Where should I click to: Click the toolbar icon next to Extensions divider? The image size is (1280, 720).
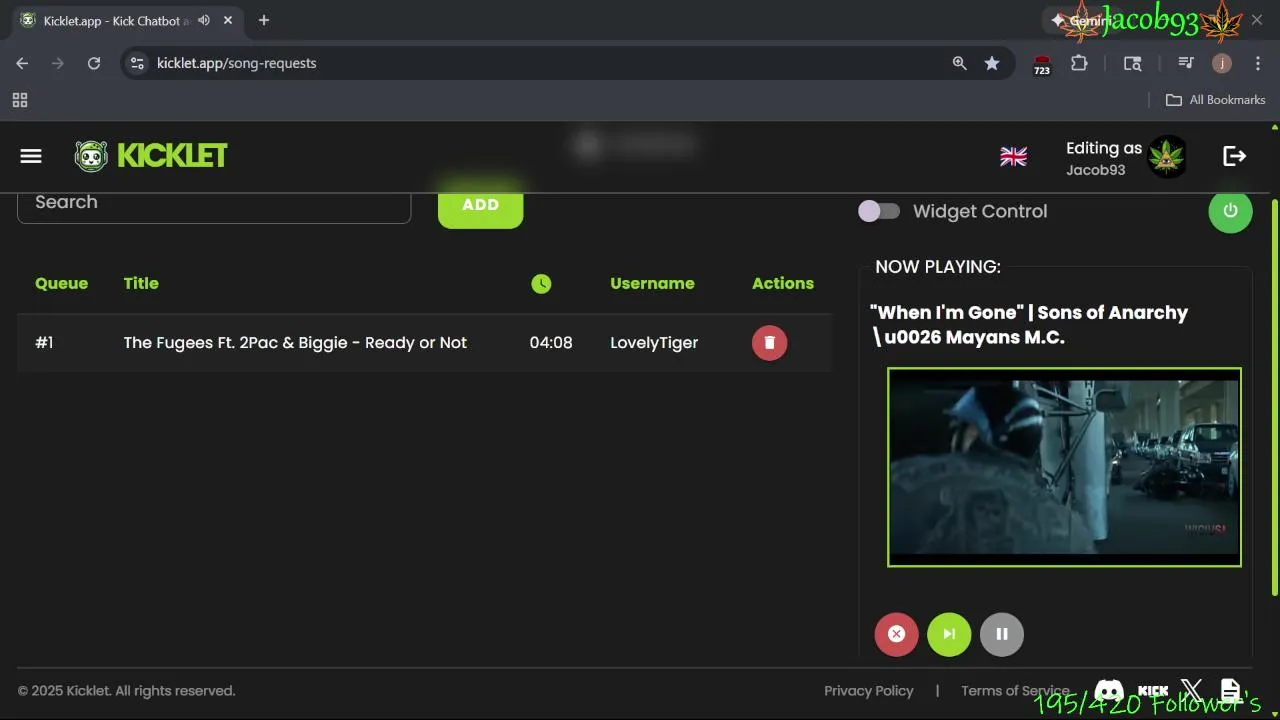coord(1132,63)
